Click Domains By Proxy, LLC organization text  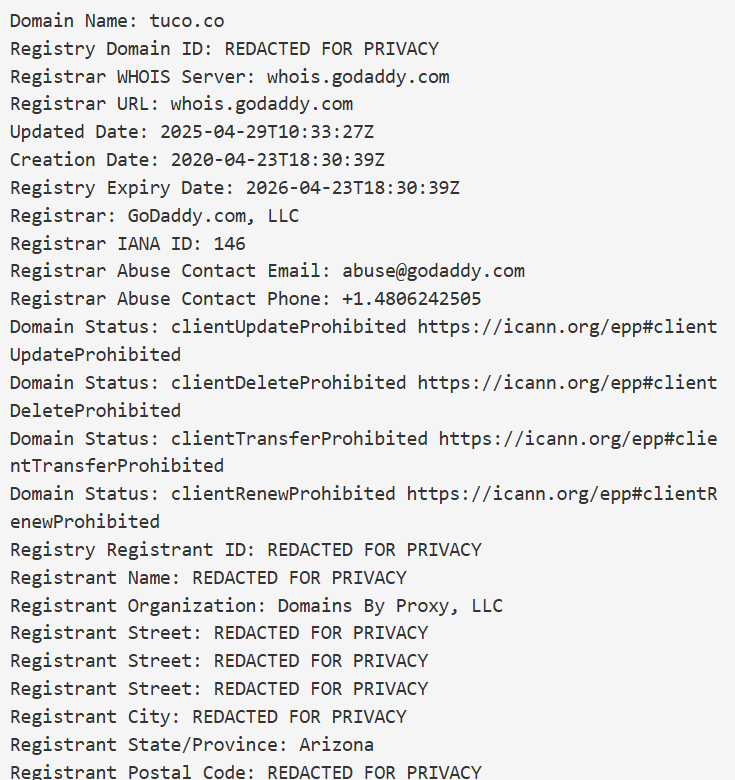point(390,606)
